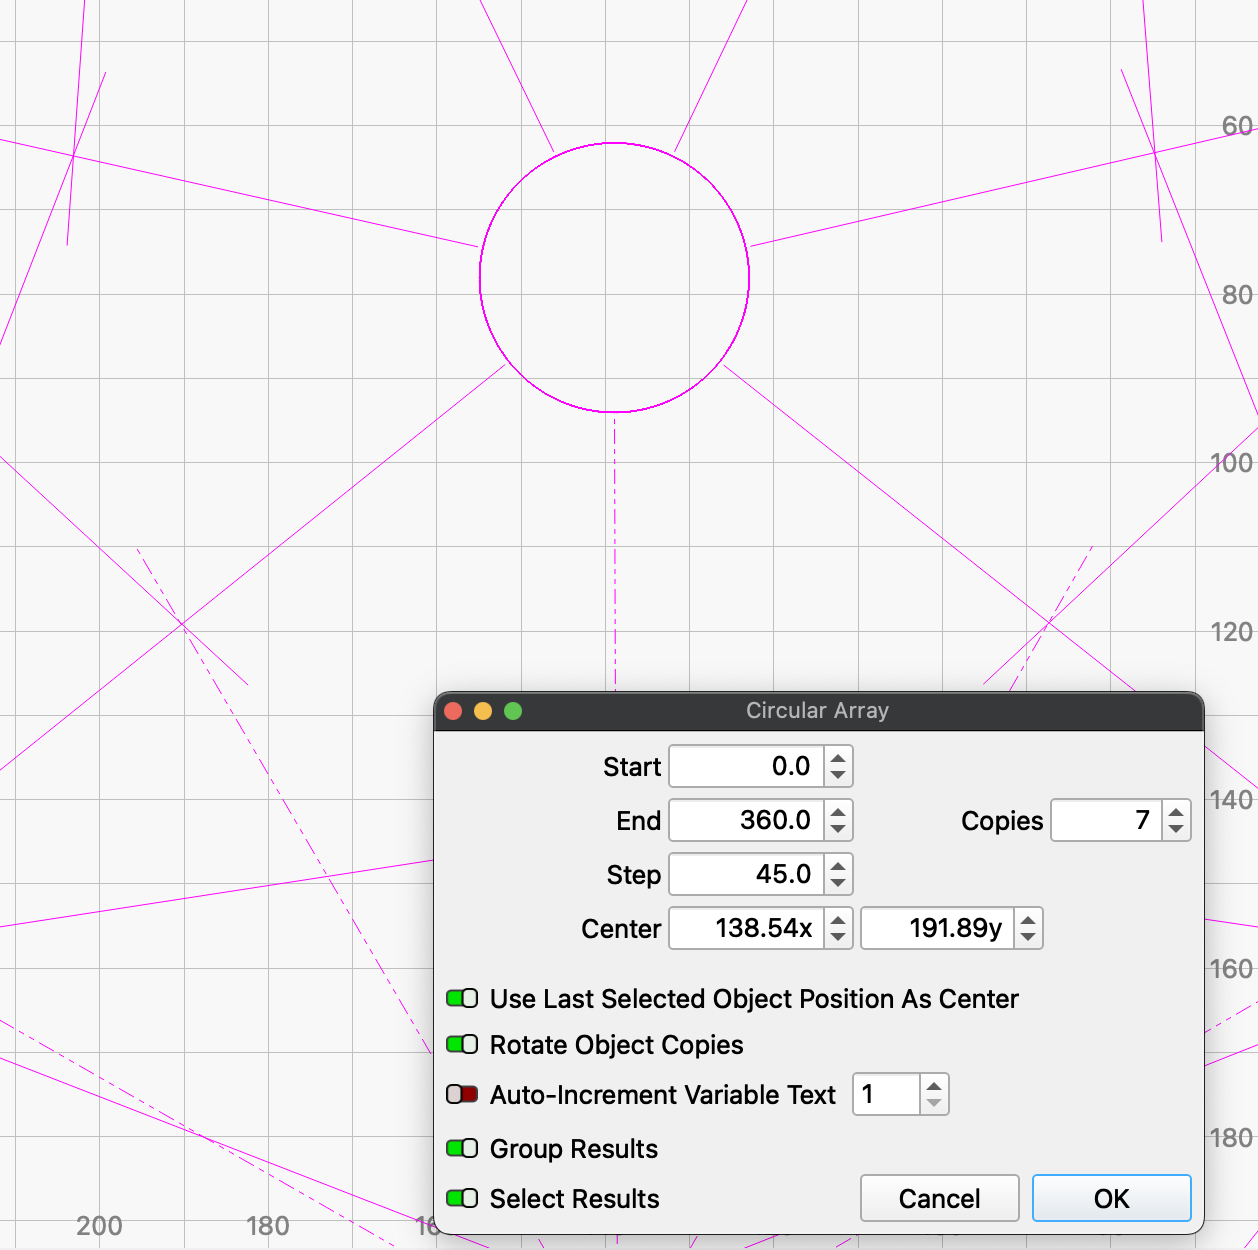
Task: Enable Auto-Increment Variable Text
Action: (462, 1094)
